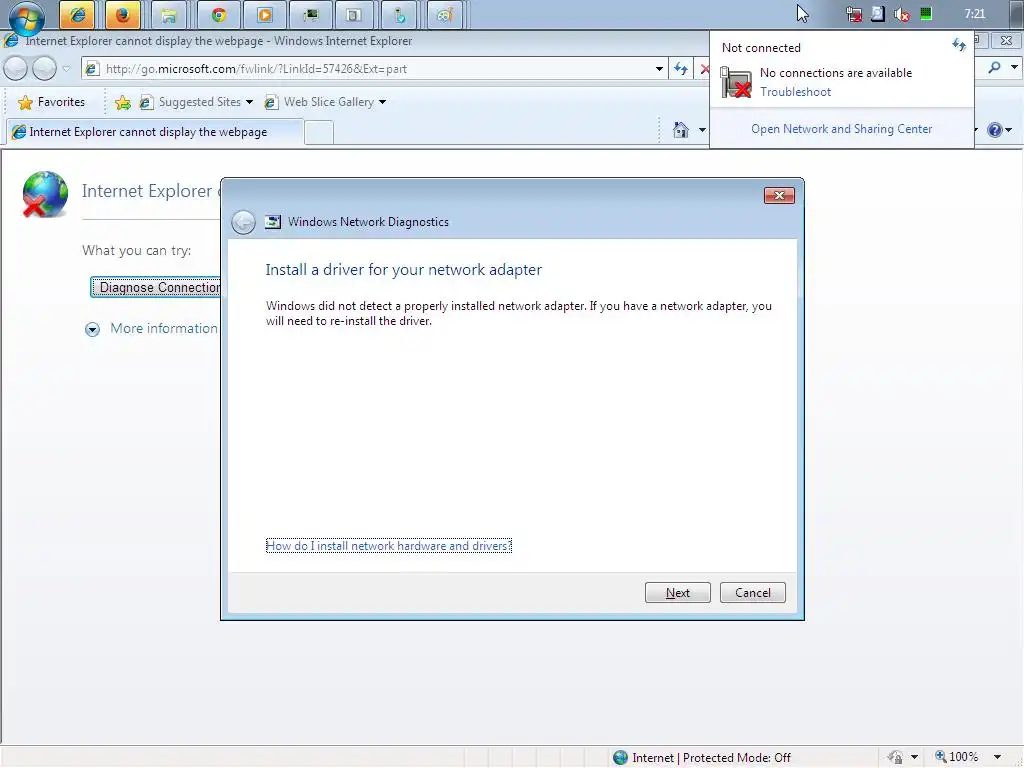
Task: Click the green task manager tray icon
Action: click(x=926, y=14)
